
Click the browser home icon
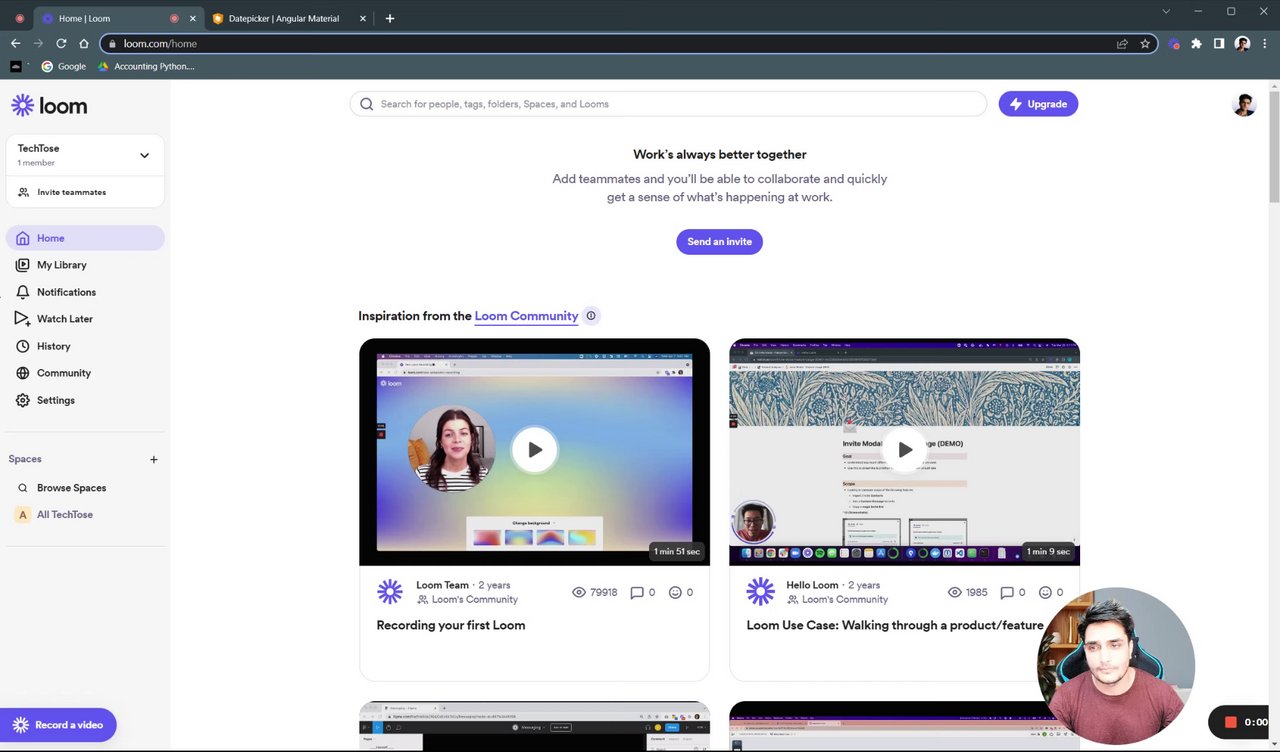coord(84,43)
